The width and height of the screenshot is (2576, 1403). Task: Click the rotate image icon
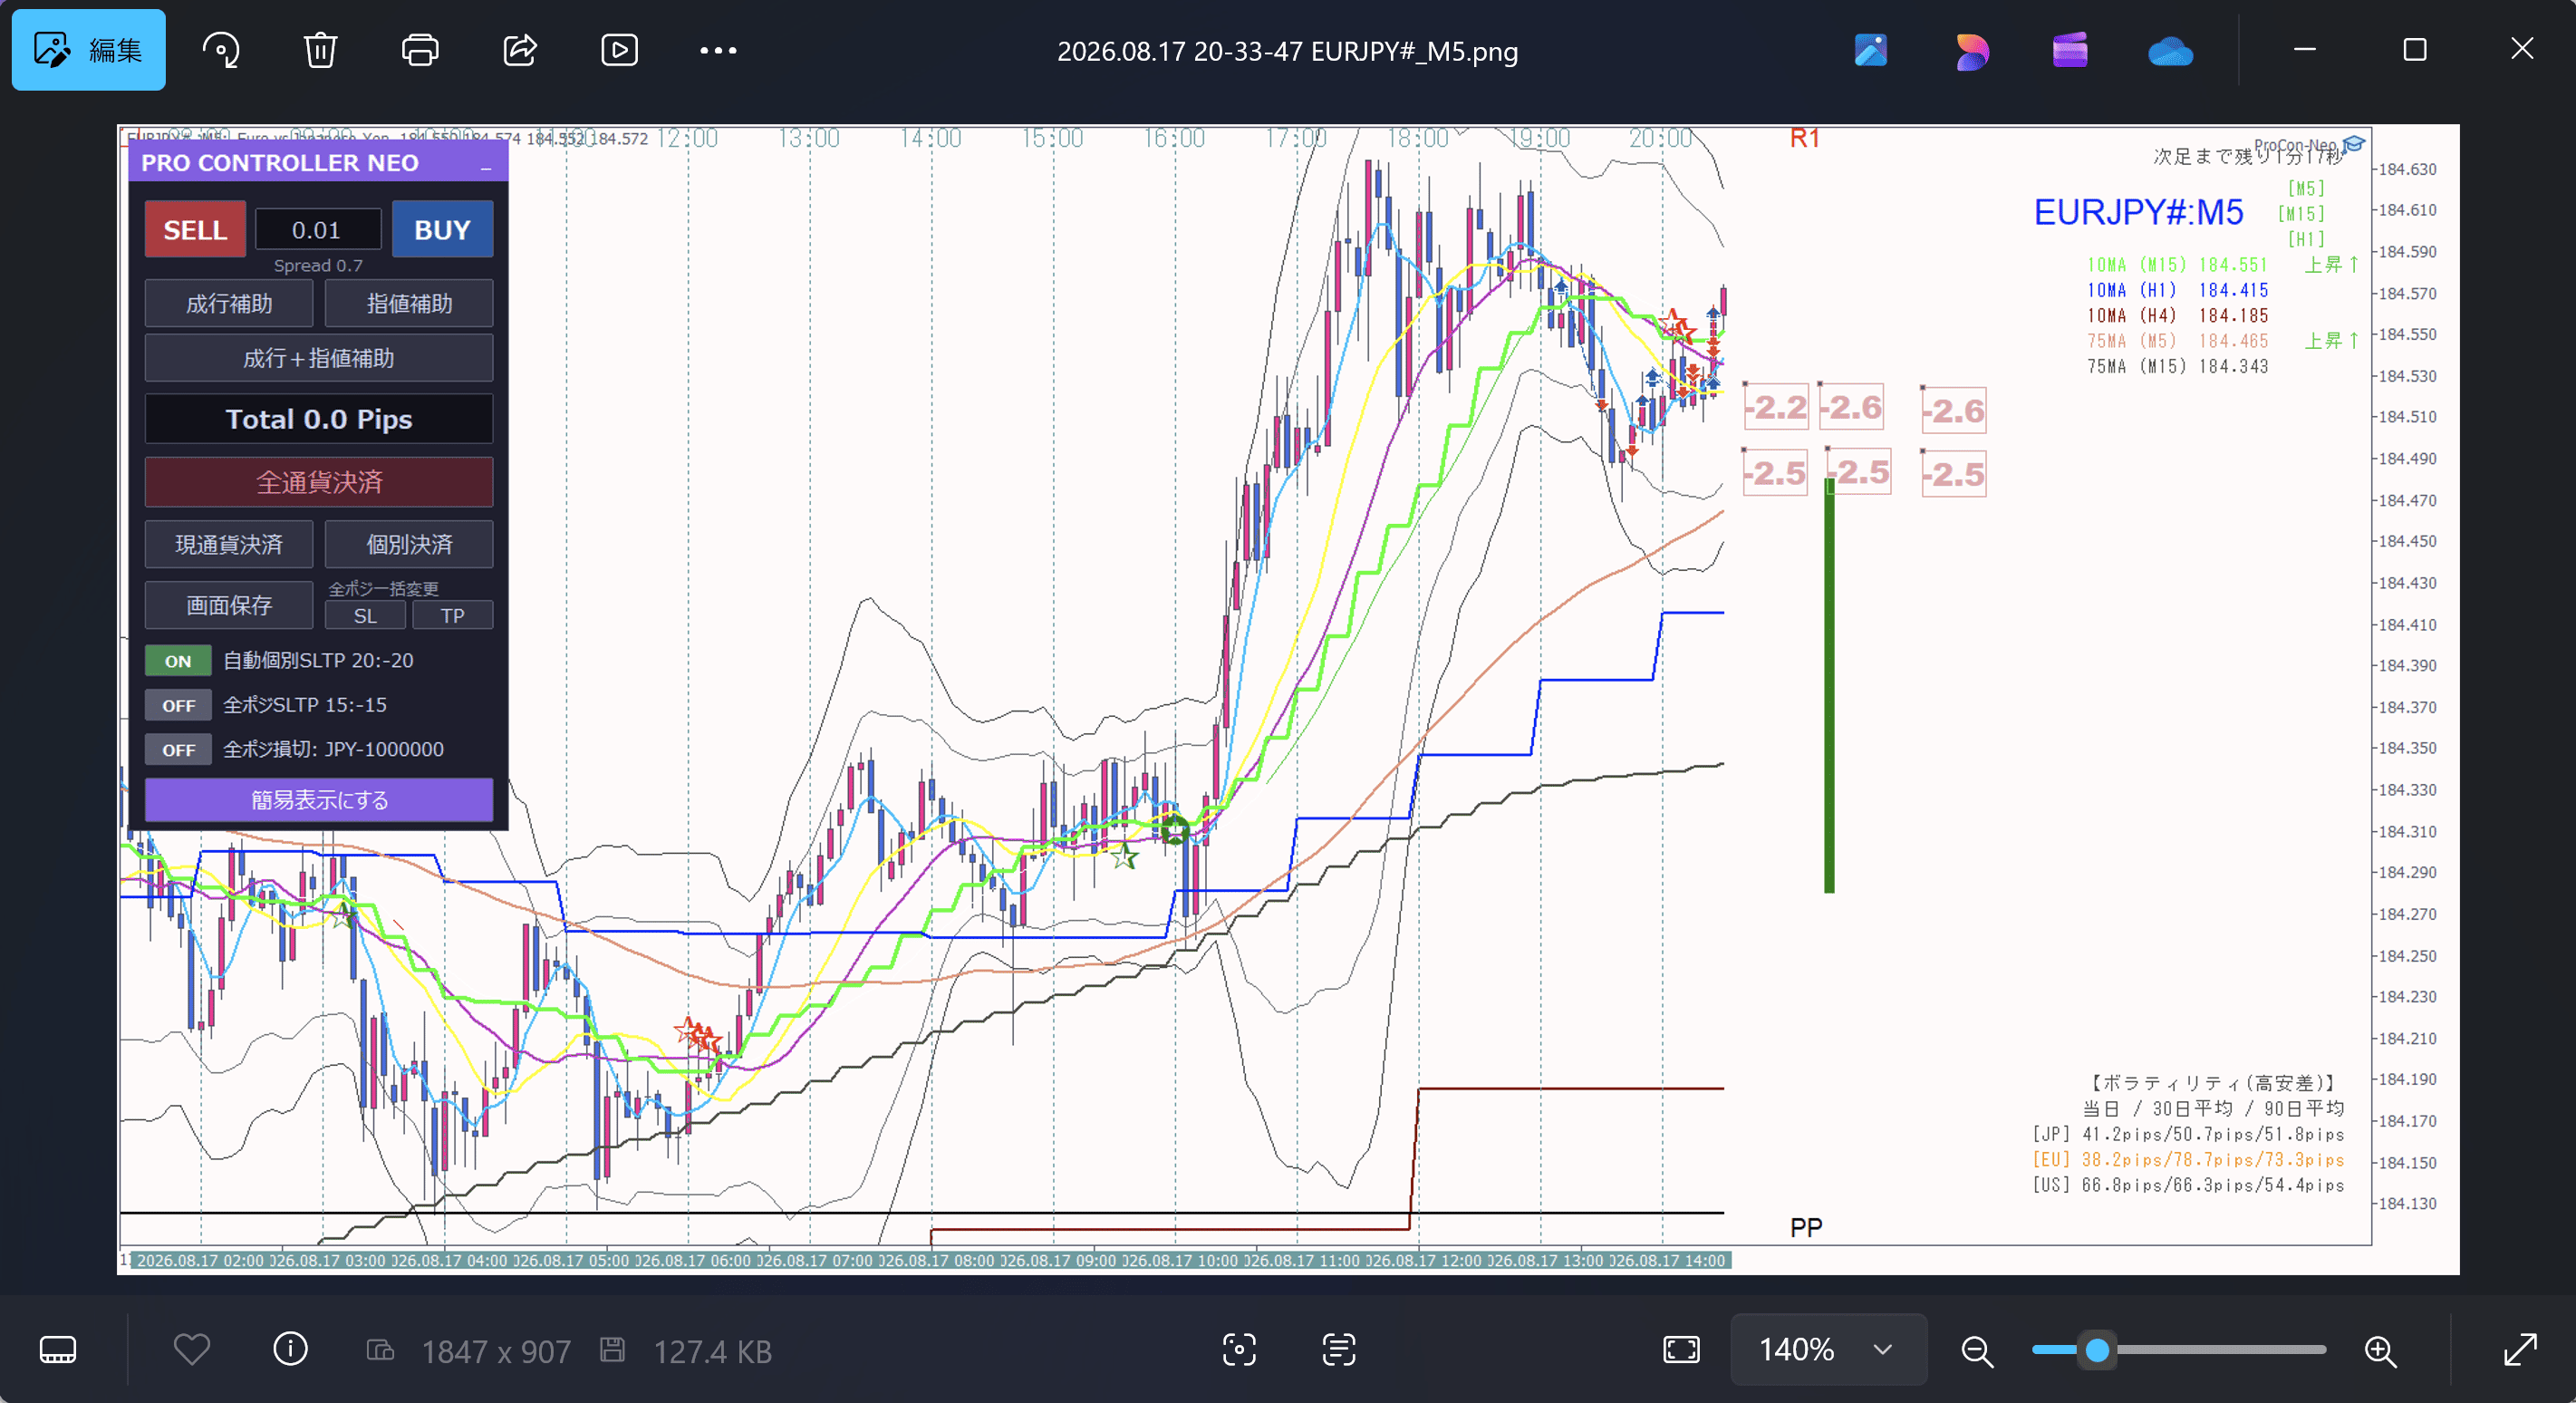221,50
